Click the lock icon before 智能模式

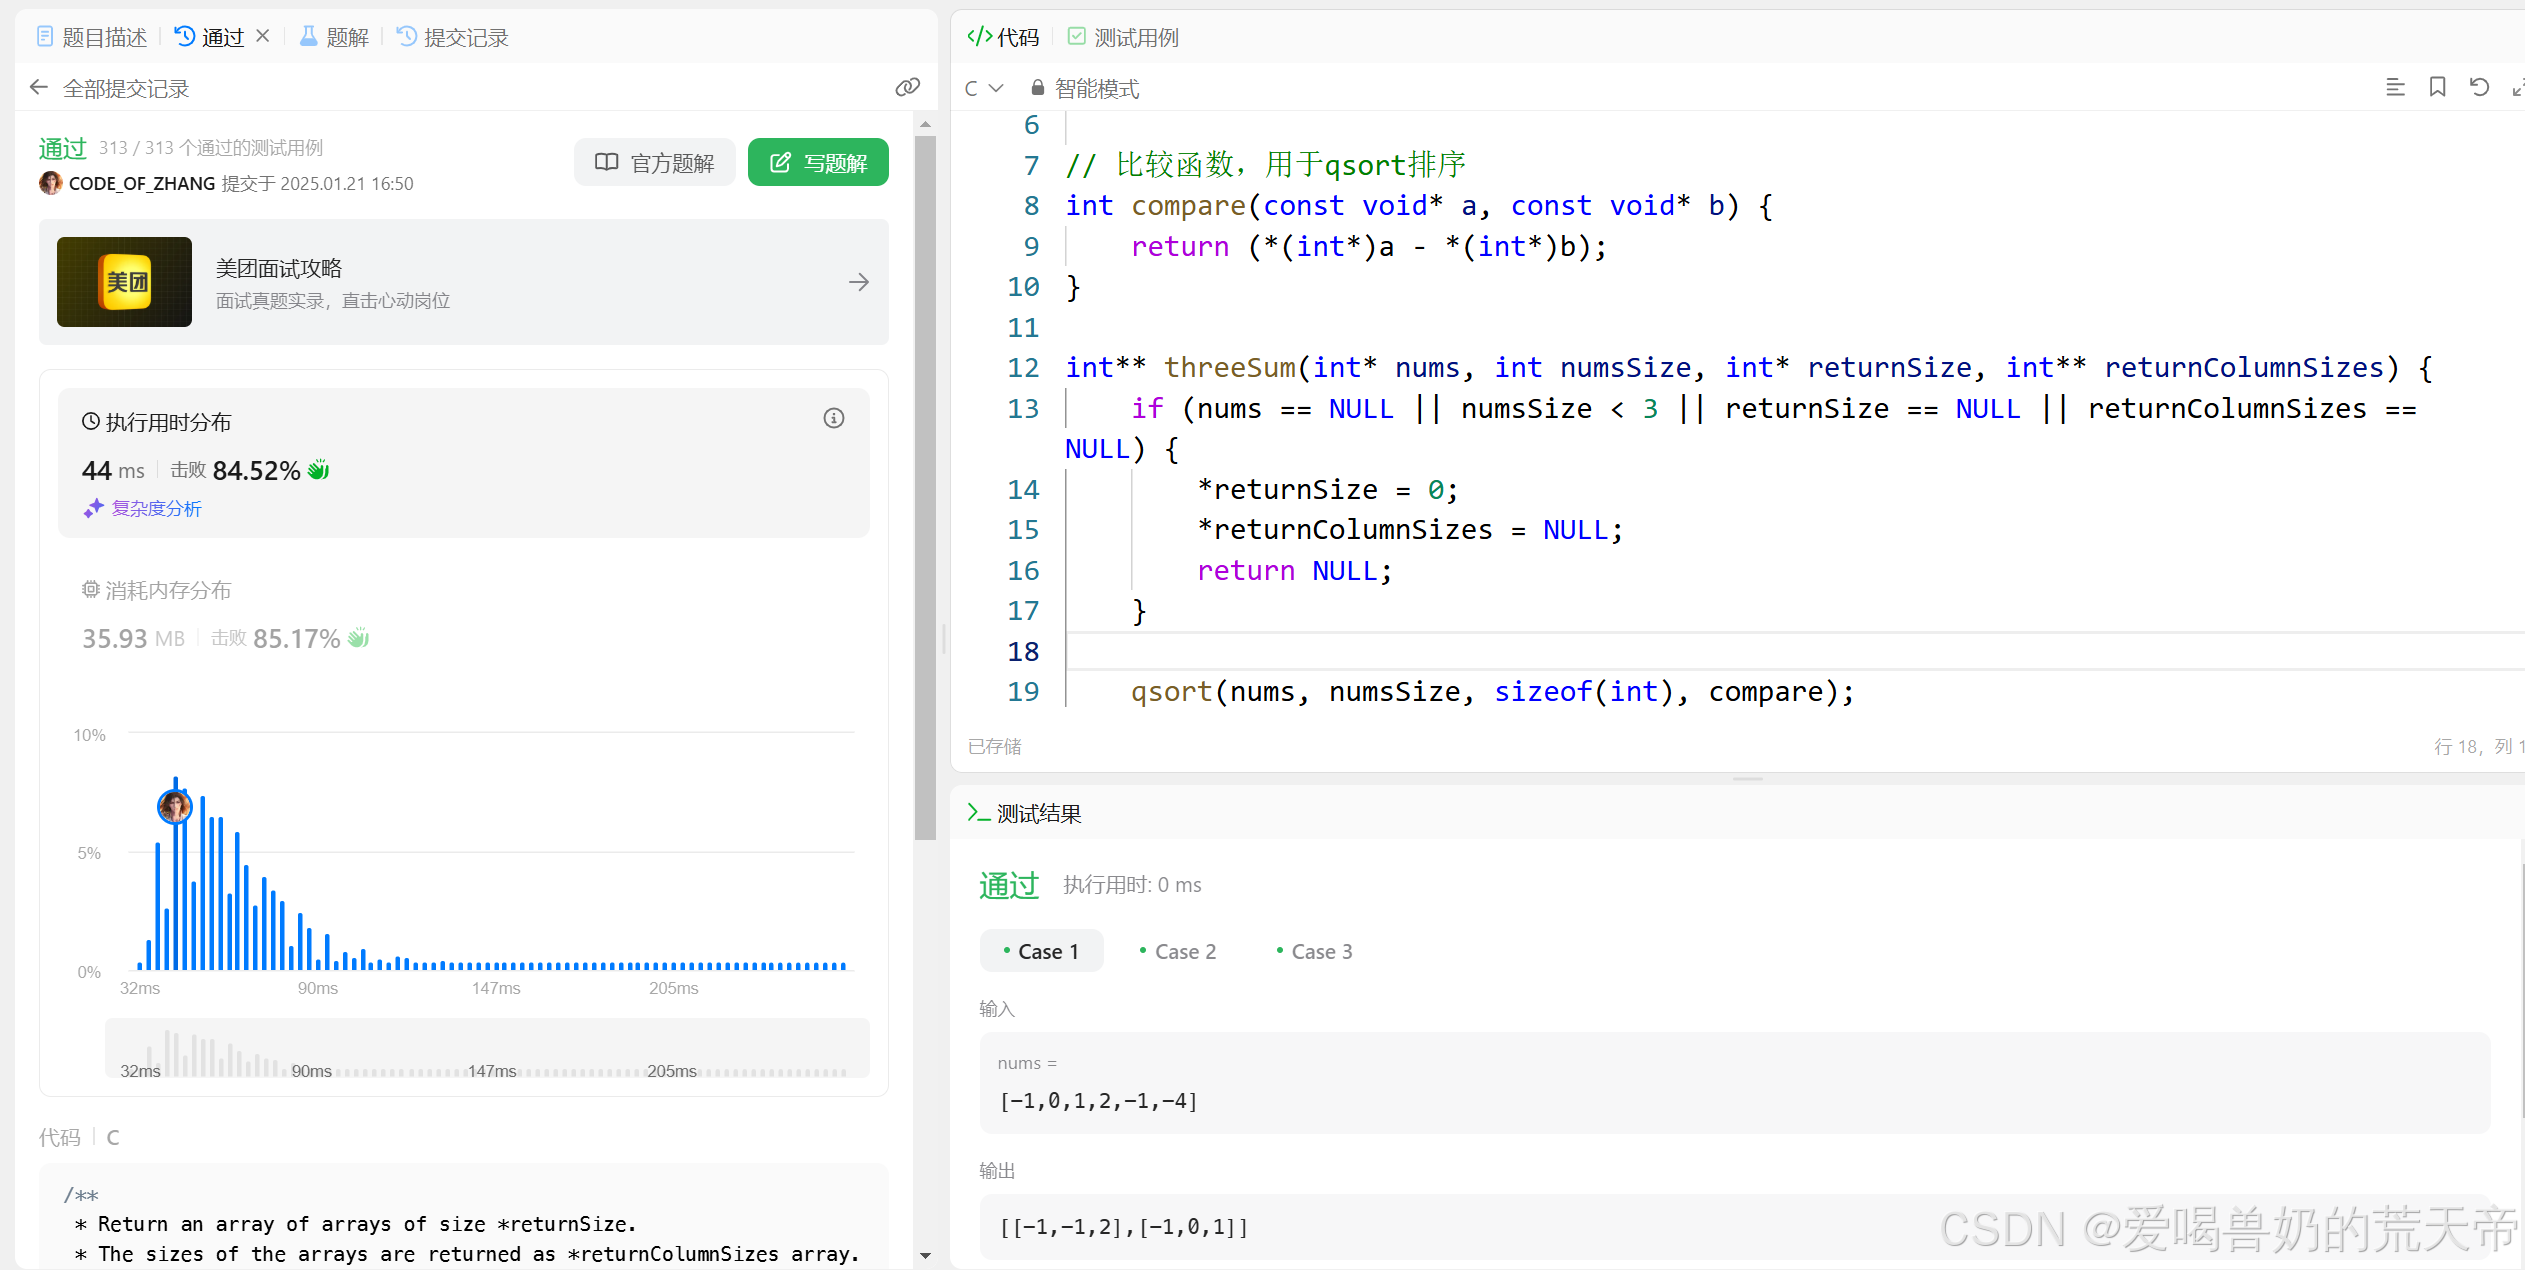(1038, 88)
